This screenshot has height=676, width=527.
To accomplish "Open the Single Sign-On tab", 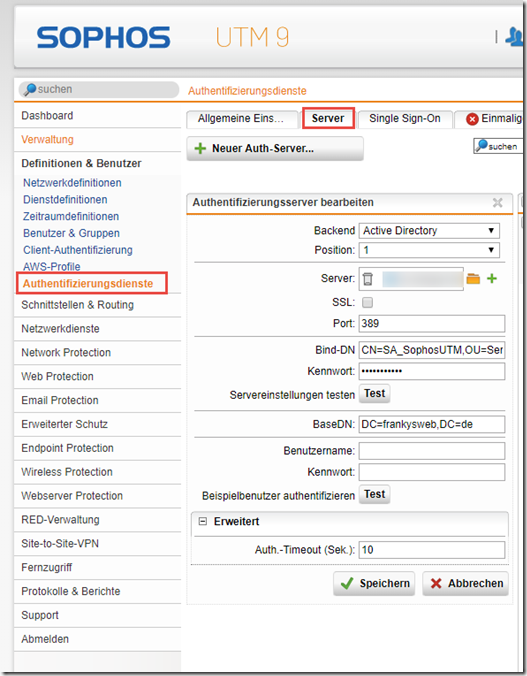I will 405,119.
